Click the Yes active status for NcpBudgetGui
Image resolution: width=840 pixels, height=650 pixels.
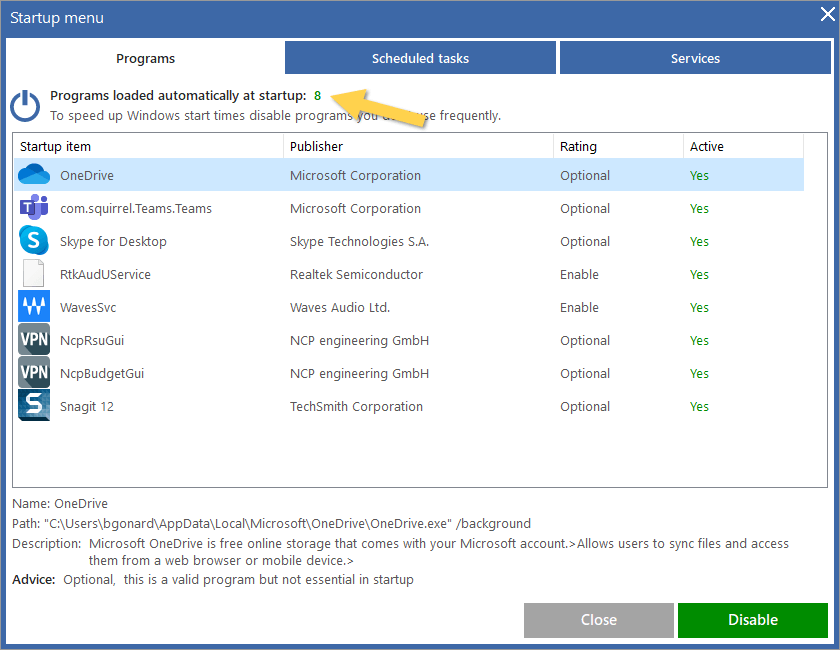coord(699,373)
